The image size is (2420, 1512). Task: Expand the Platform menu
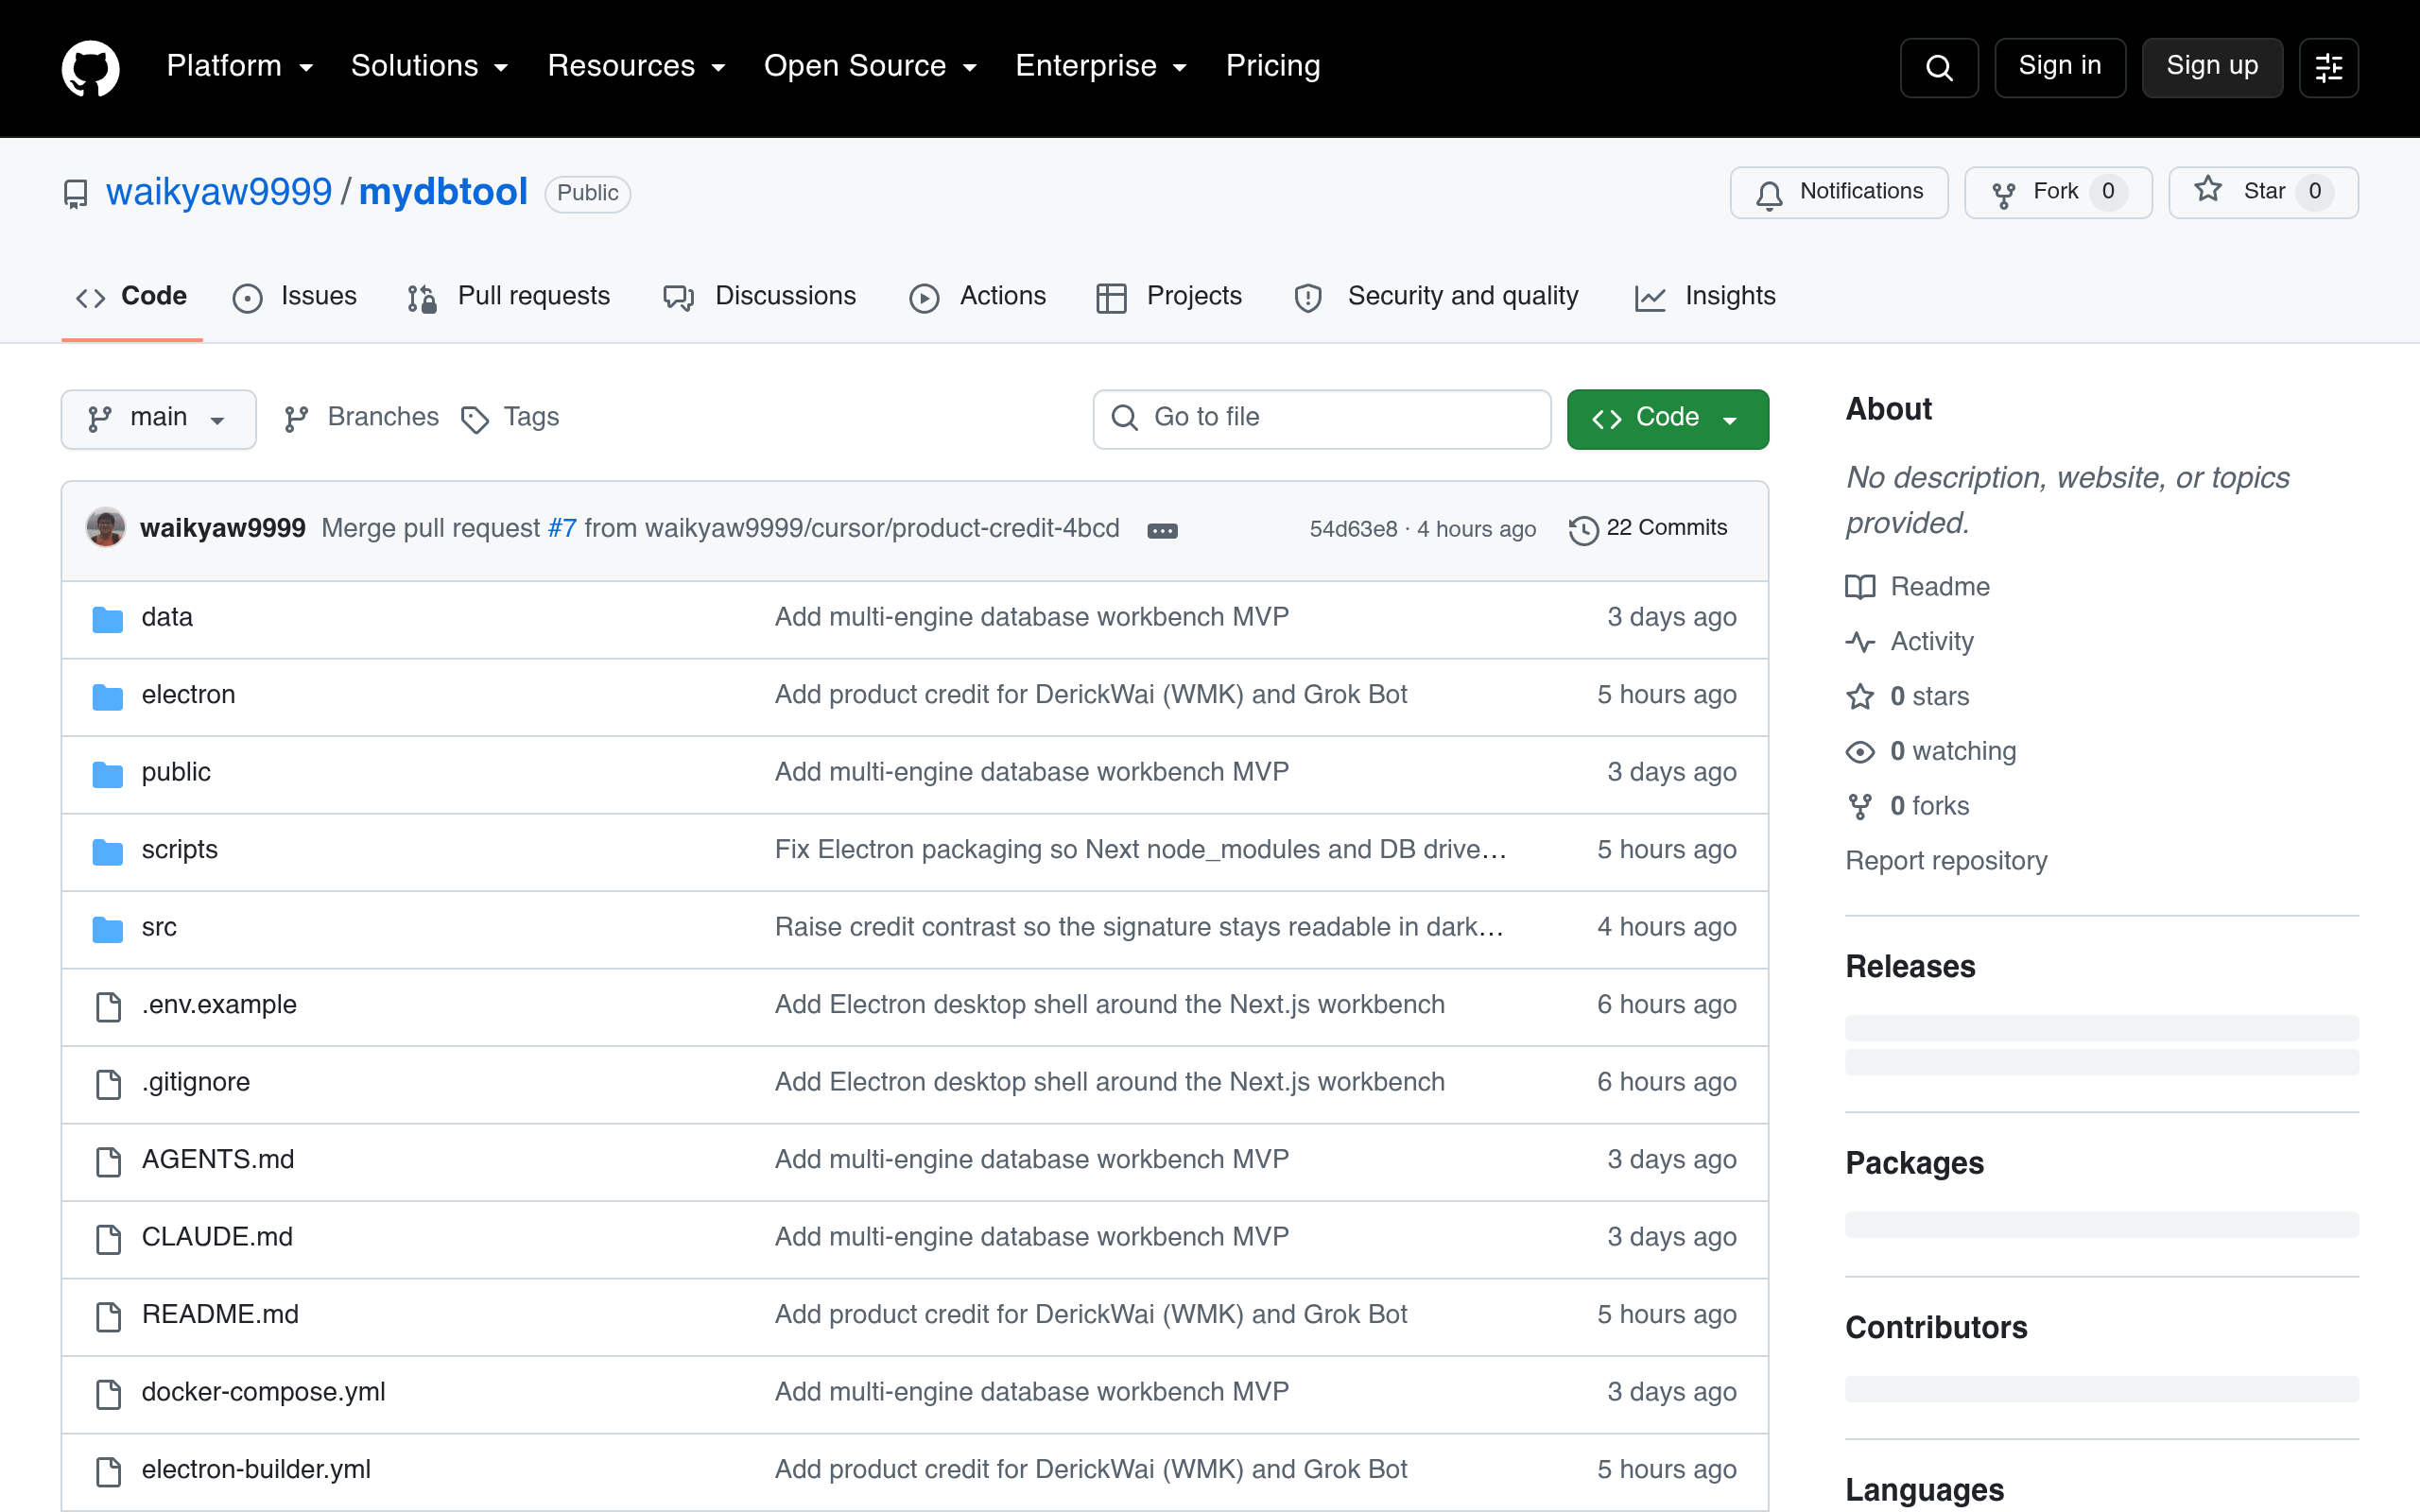point(240,66)
